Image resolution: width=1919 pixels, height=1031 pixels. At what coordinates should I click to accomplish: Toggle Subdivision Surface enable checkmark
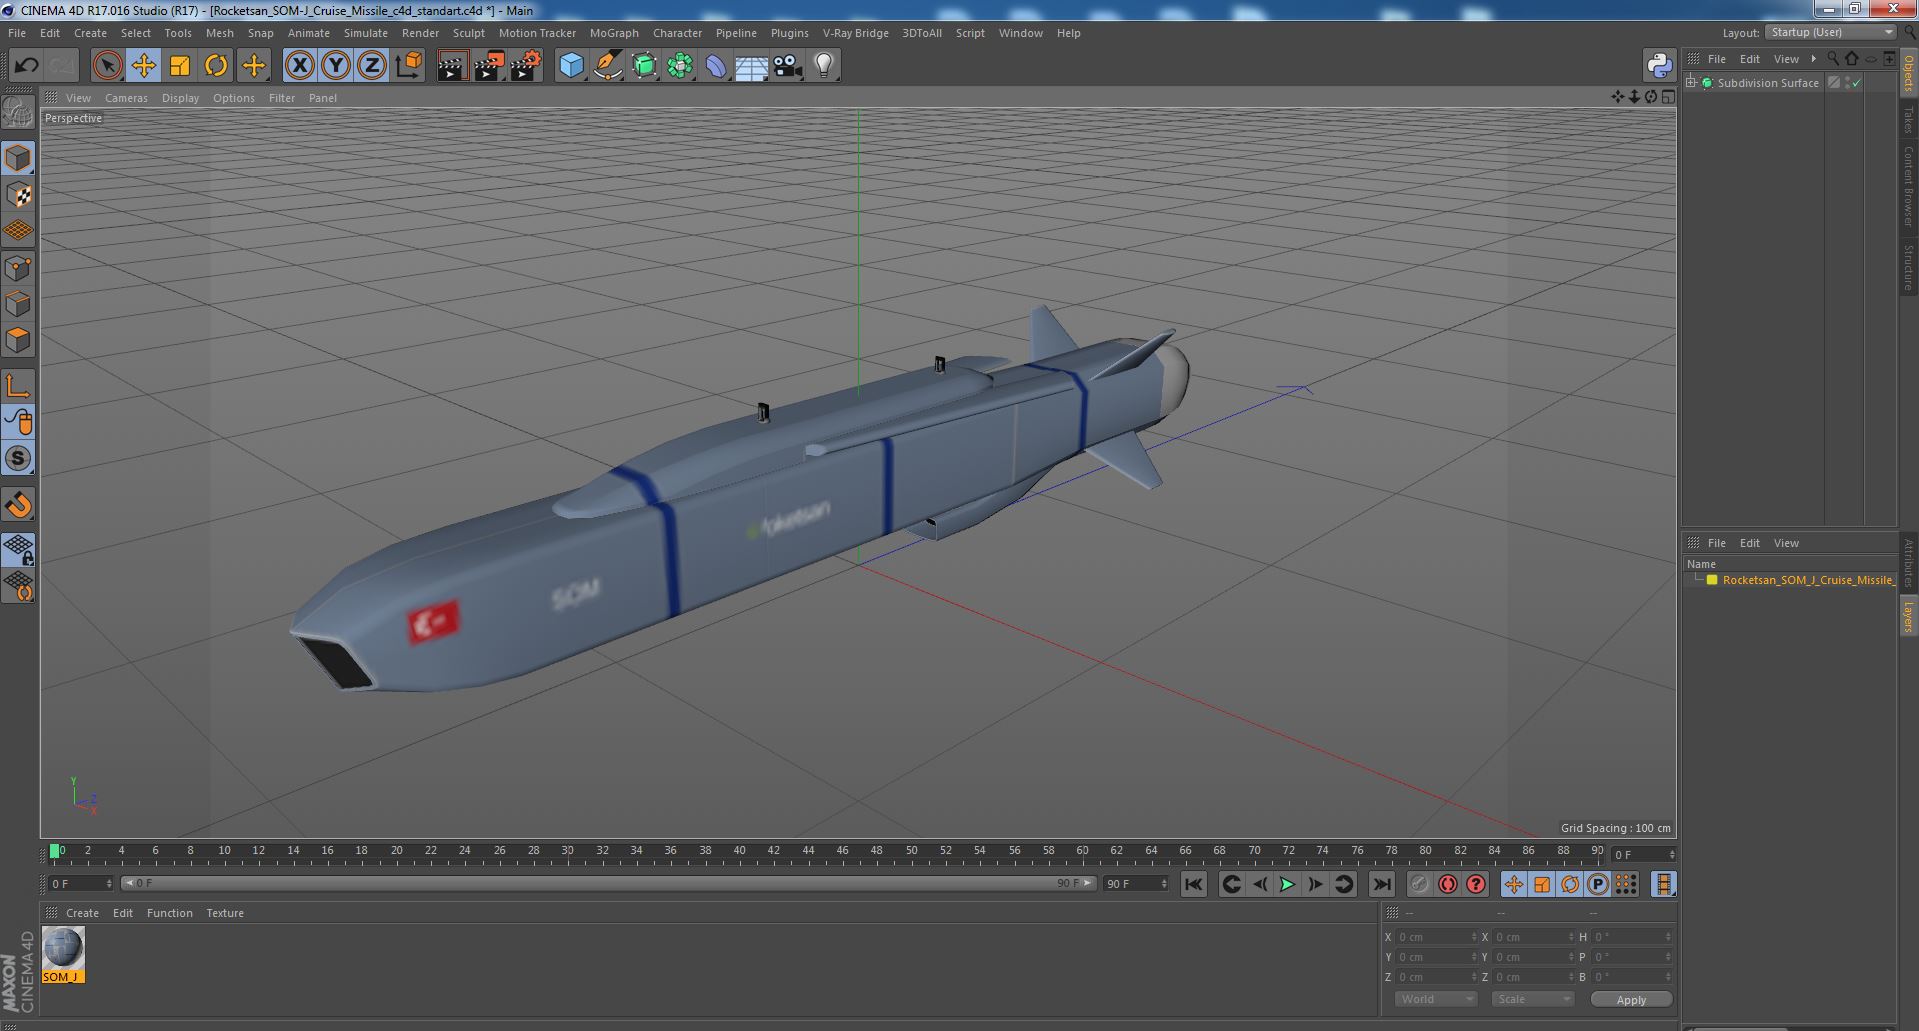[x=1856, y=83]
